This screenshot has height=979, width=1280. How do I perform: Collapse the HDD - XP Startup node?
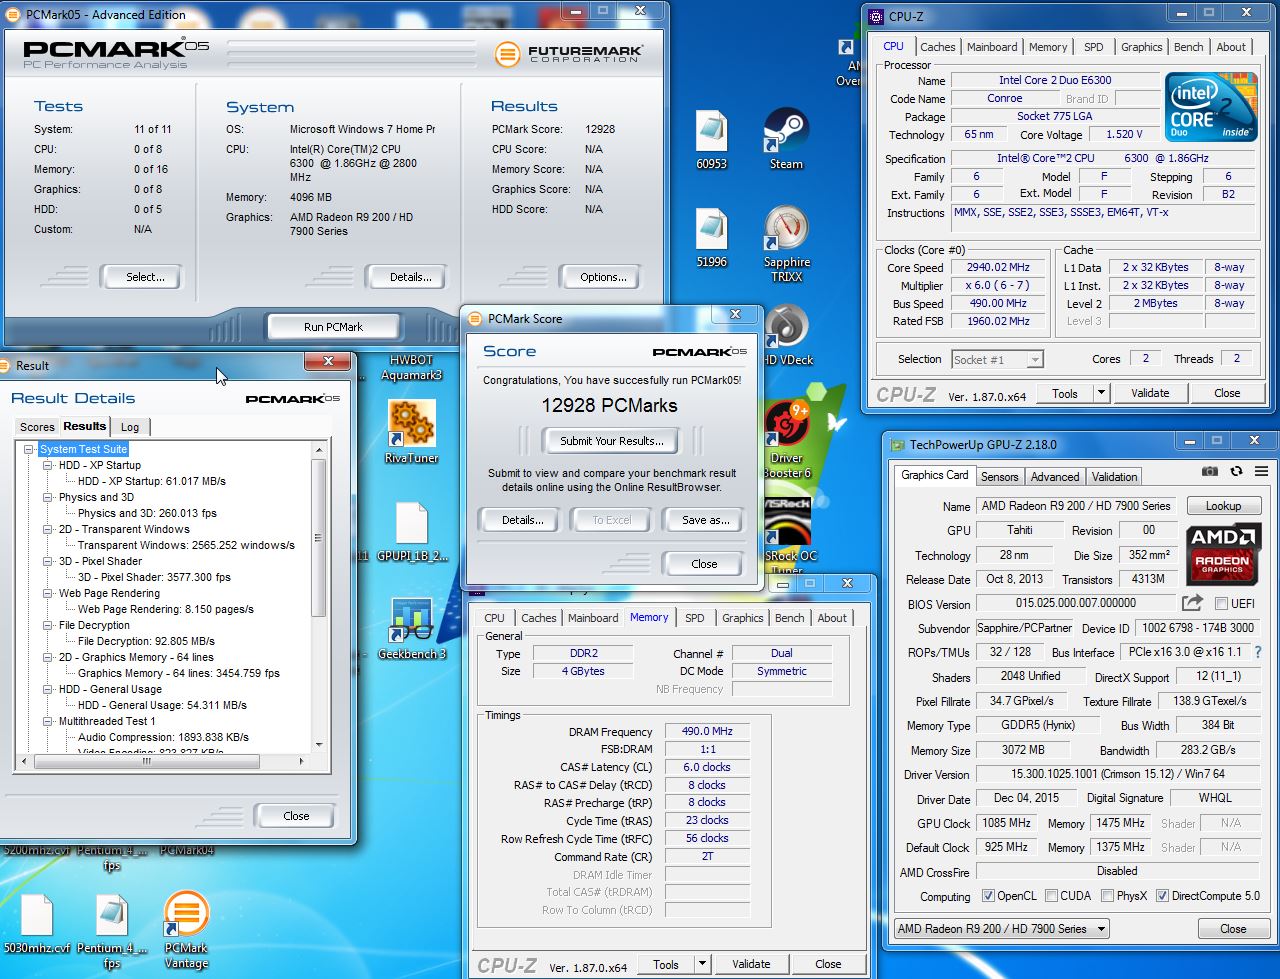pos(49,466)
